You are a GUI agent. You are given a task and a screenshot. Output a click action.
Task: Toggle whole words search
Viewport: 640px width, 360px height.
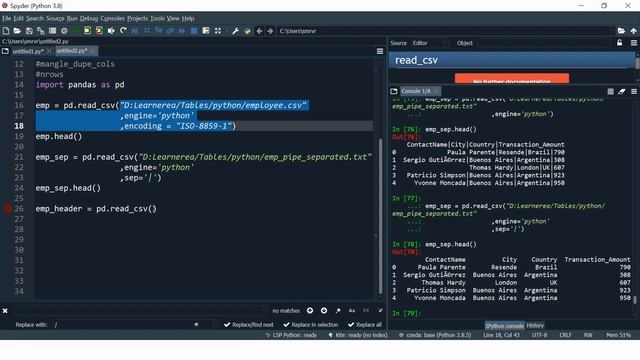pos(366,311)
